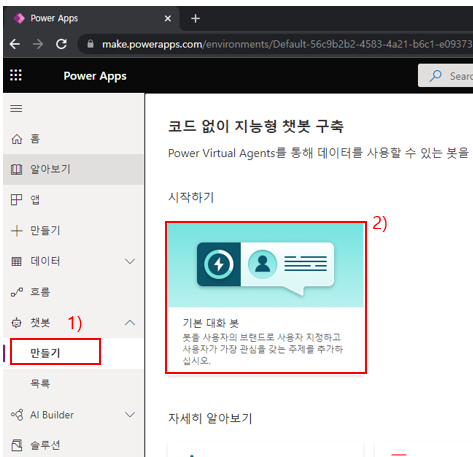Click the solutions icon beside 솔루션

pyautogui.click(x=17, y=445)
